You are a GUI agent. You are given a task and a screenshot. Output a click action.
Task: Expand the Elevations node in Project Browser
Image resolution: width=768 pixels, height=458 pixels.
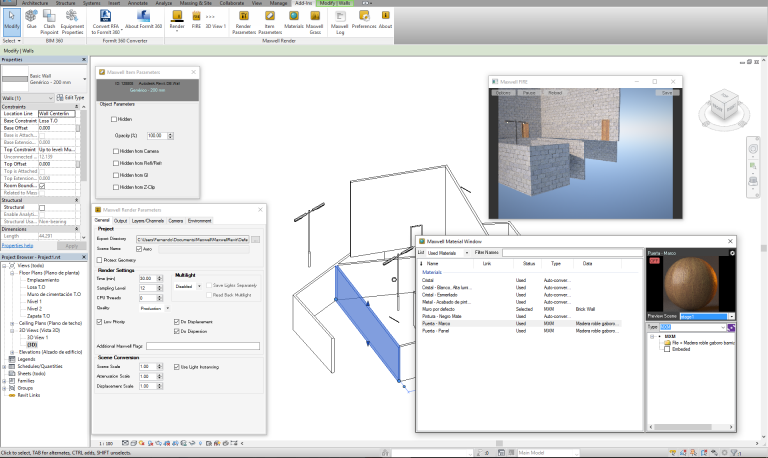(12, 352)
